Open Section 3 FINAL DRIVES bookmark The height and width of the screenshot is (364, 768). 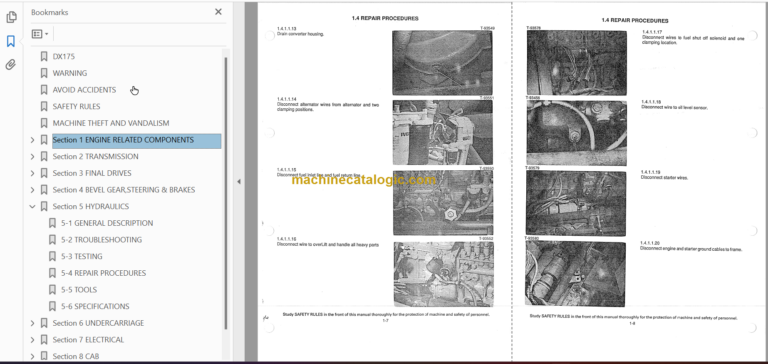pyautogui.click(x=92, y=173)
